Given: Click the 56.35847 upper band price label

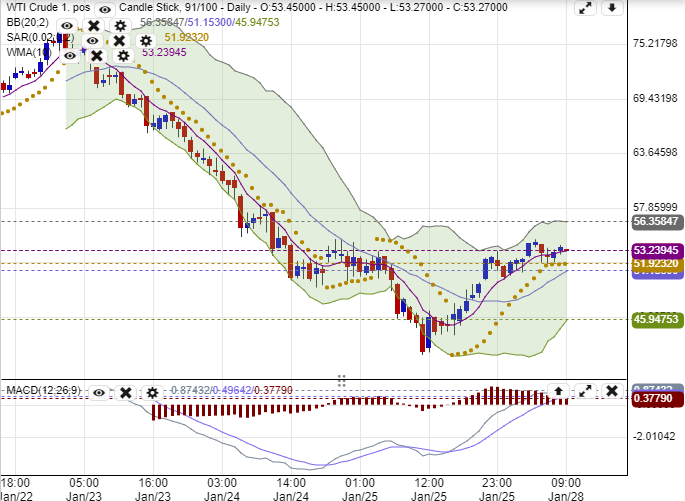Looking at the screenshot, I should tap(657, 222).
